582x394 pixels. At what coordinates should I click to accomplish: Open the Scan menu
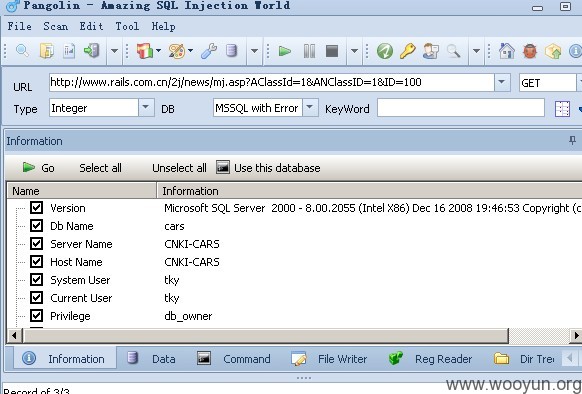(55, 26)
